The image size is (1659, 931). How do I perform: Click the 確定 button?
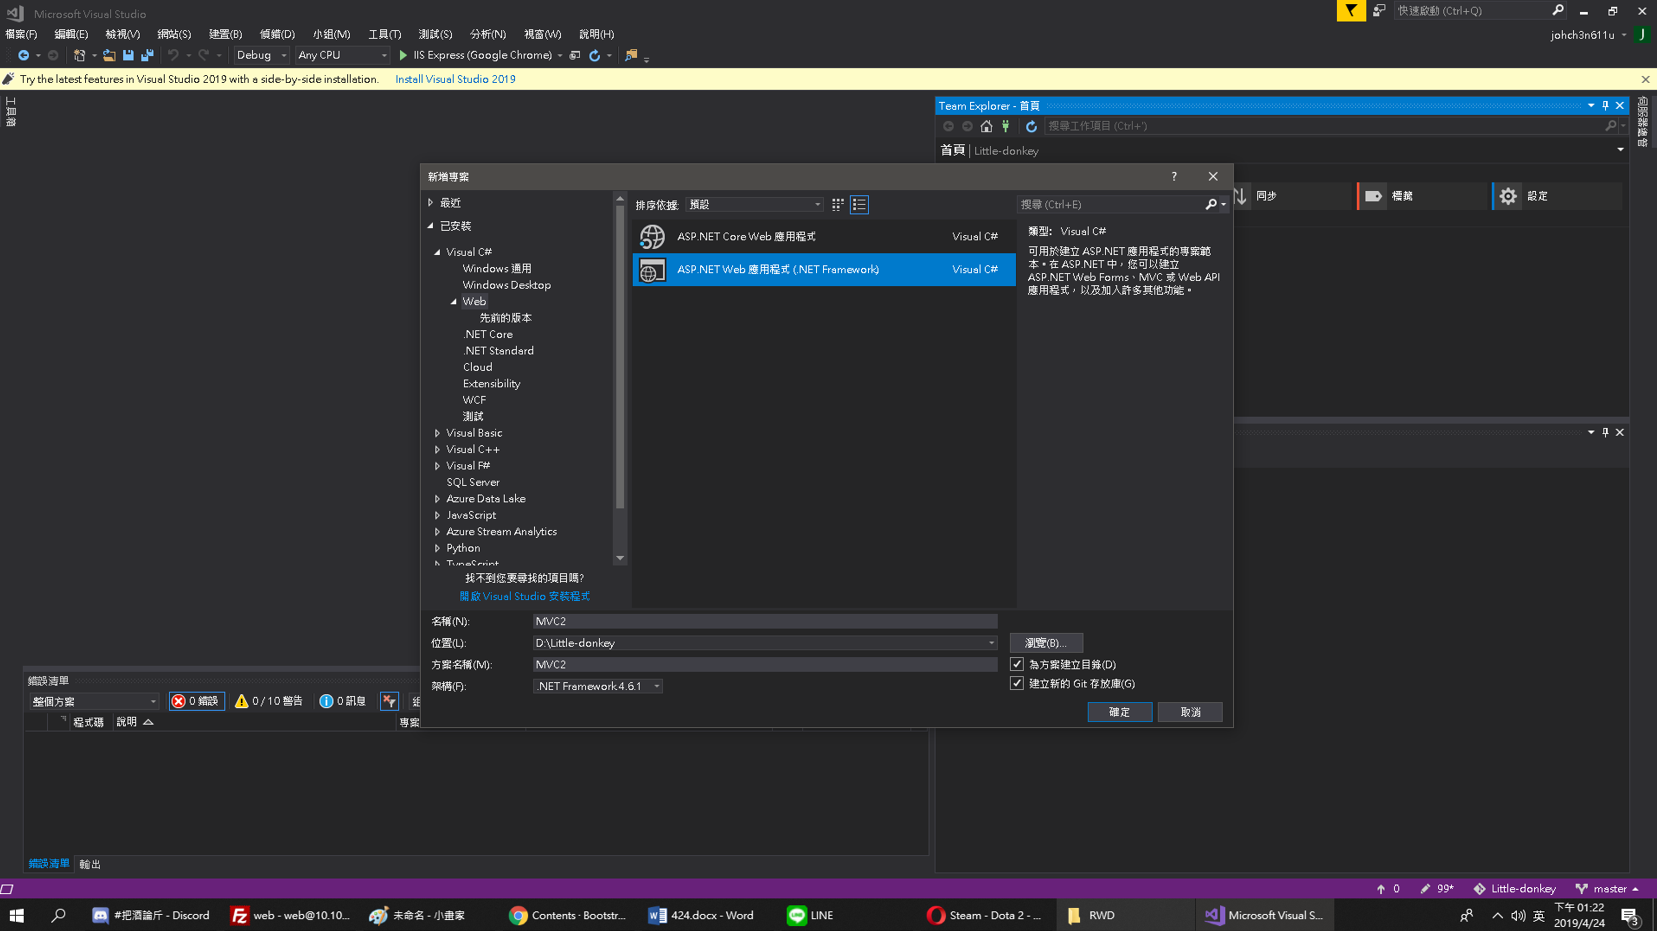click(x=1120, y=712)
